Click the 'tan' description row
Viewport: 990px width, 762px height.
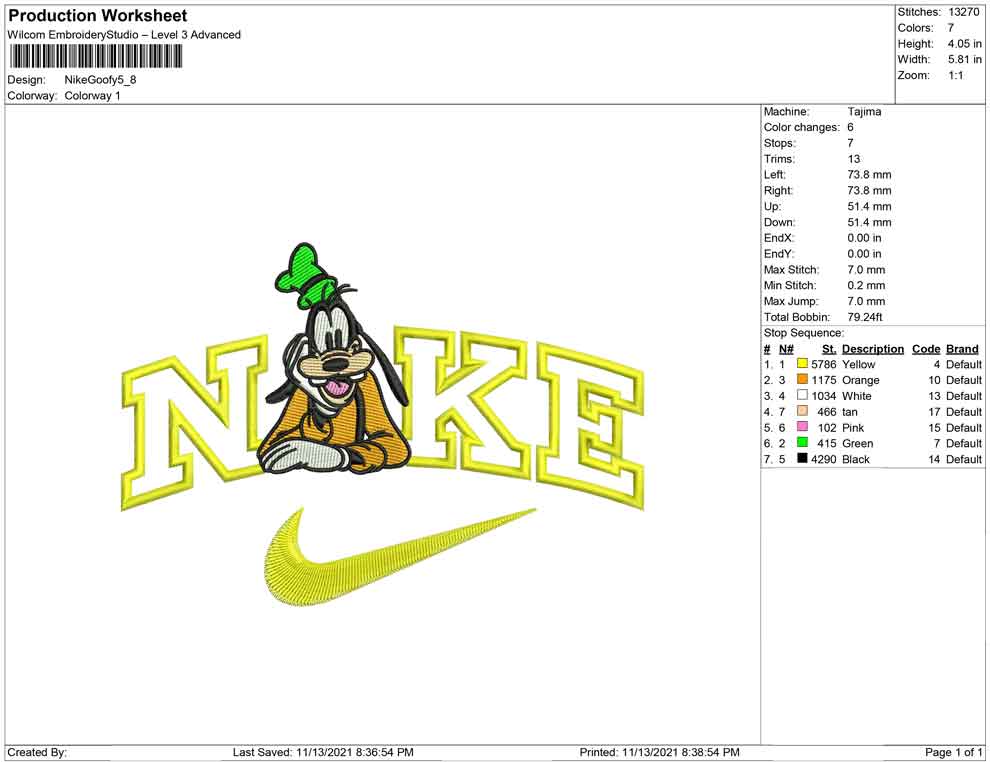850,412
